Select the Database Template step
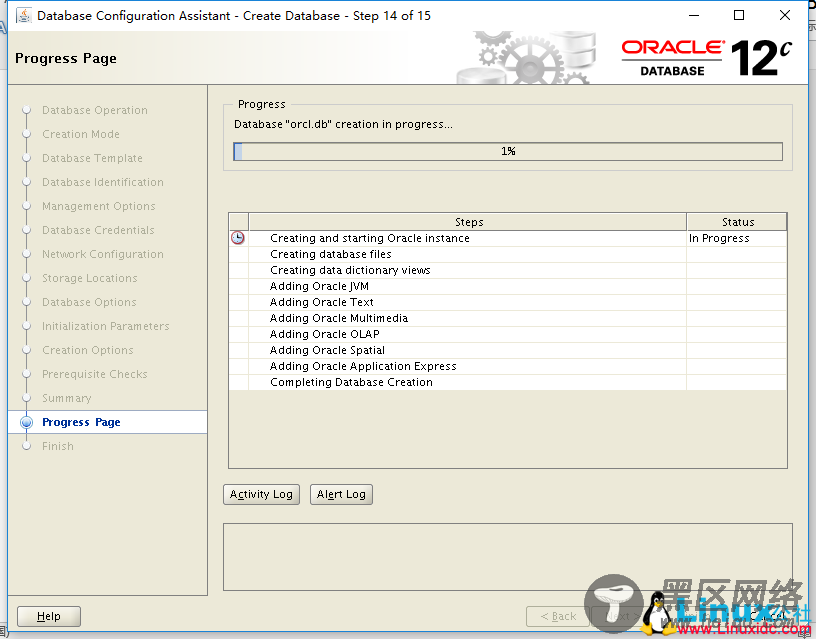 [x=92, y=158]
